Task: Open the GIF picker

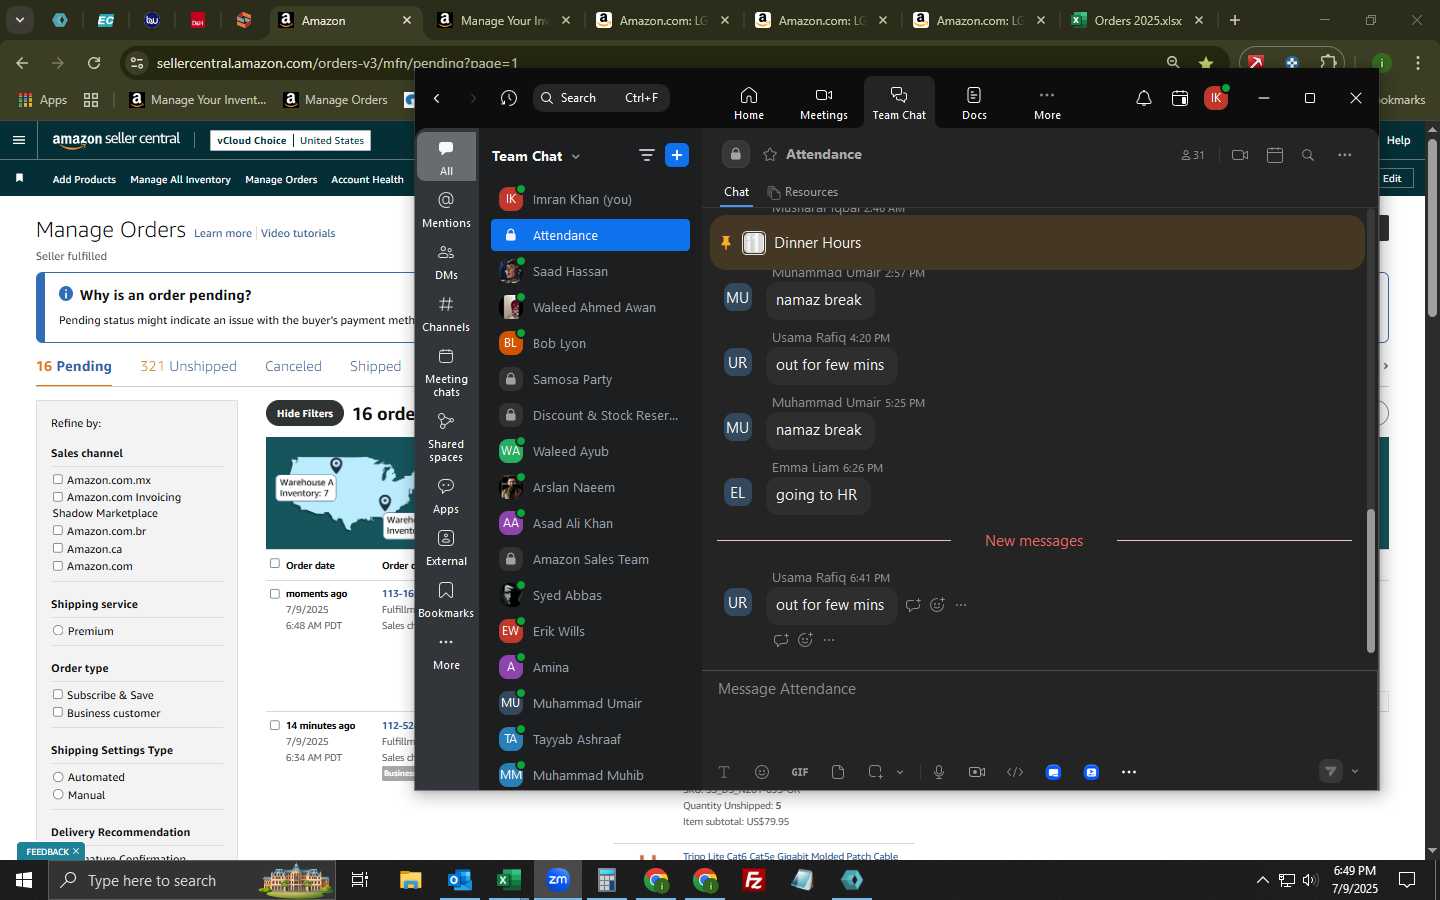Action: point(800,772)
